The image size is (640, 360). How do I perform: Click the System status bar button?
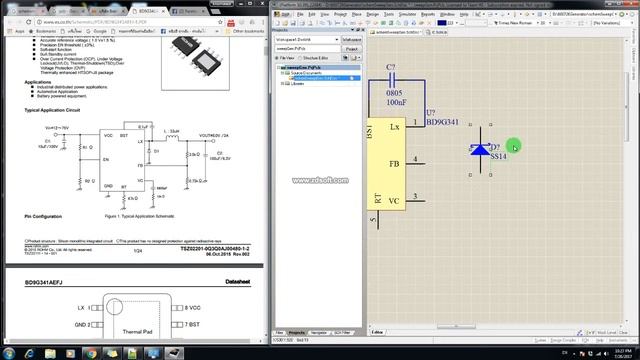(x=540, y=340)
